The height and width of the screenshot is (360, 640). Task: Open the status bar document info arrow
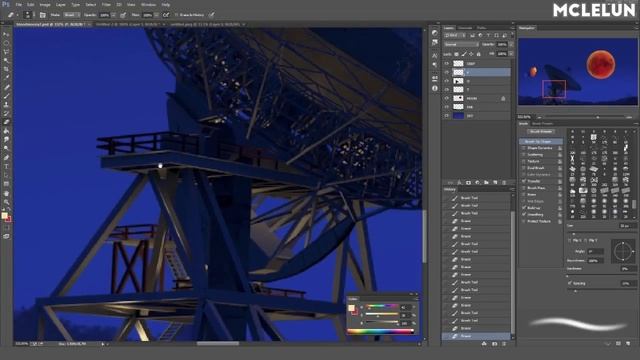pyautogui.click(x=102, y=344)
